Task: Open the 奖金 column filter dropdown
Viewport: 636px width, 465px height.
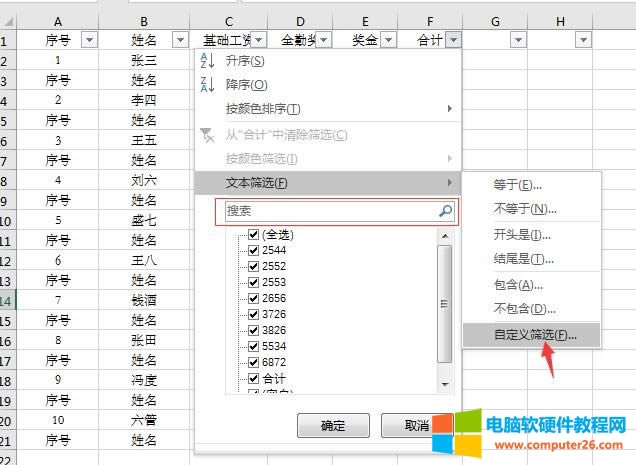Action: pyautogui.click(x=387, y=39)
